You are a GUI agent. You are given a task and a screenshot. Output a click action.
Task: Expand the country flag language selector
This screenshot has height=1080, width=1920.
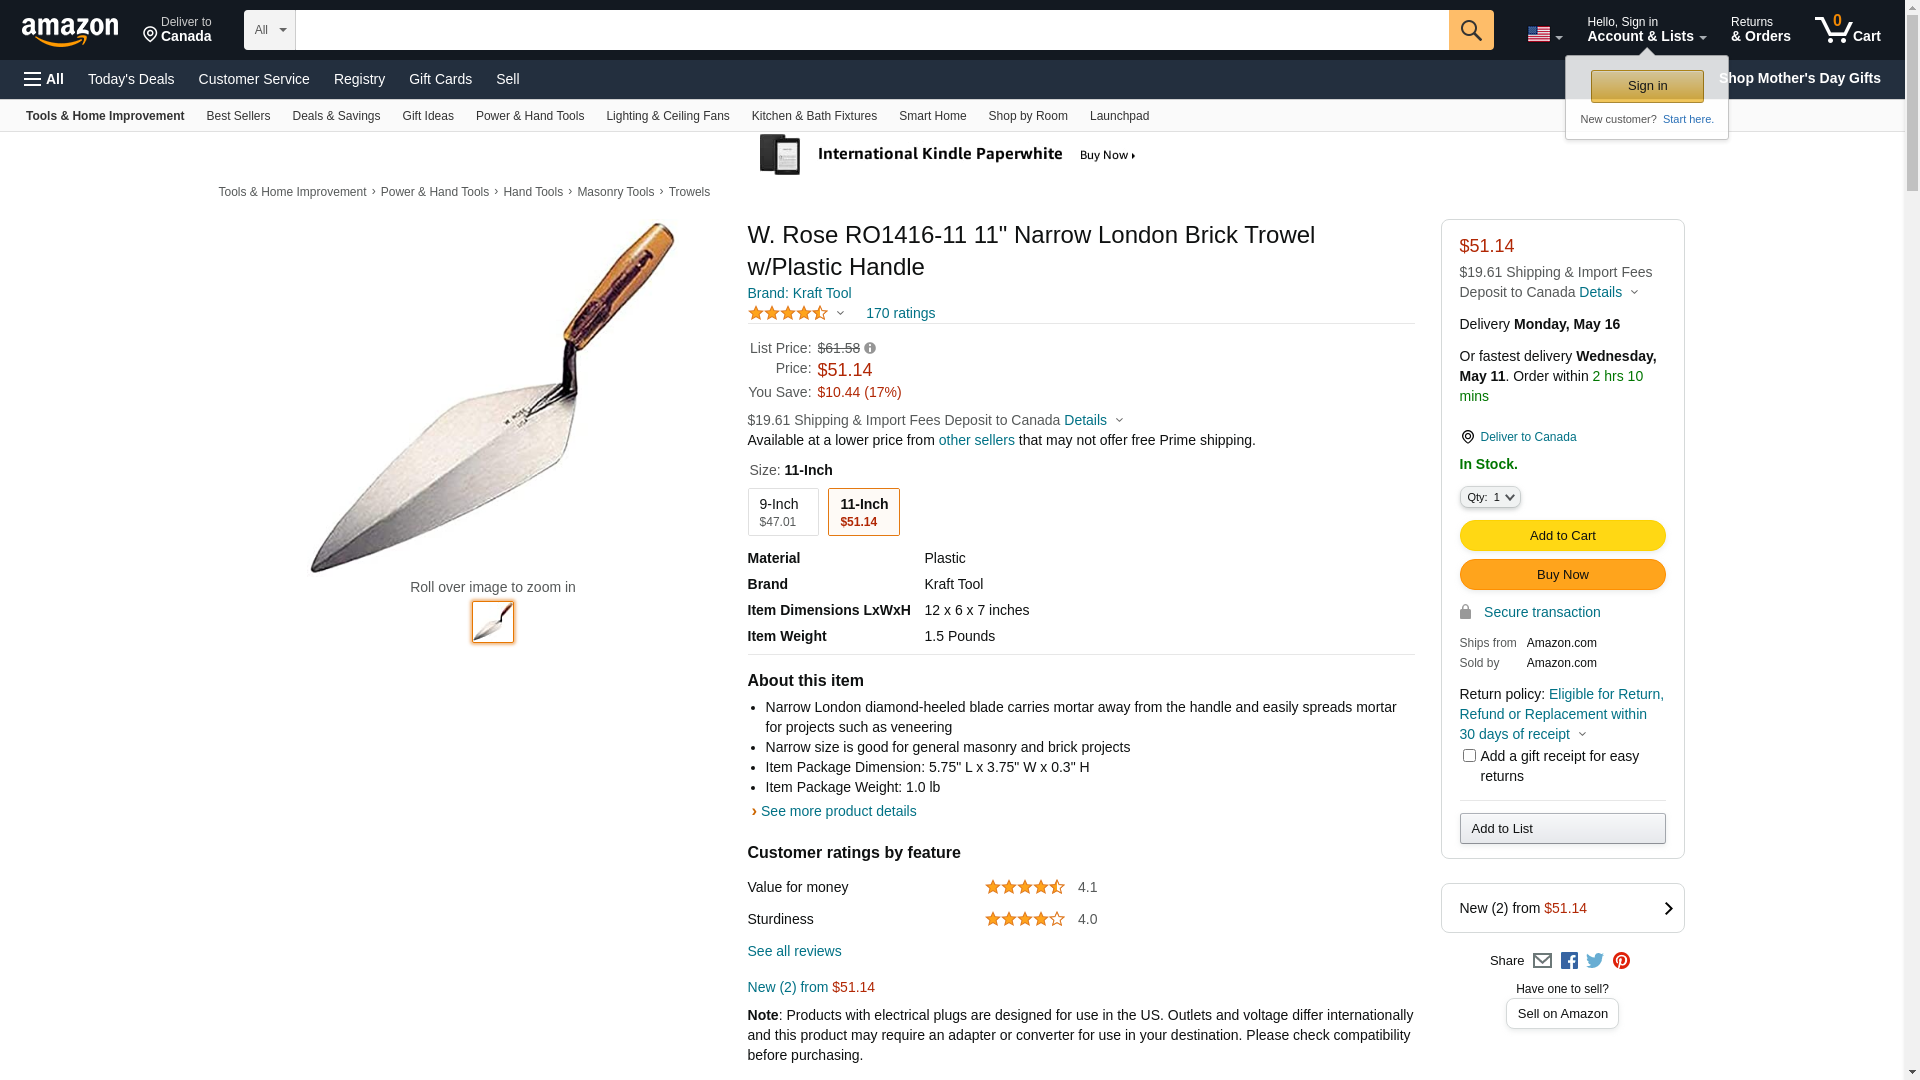coord(1544,35)
